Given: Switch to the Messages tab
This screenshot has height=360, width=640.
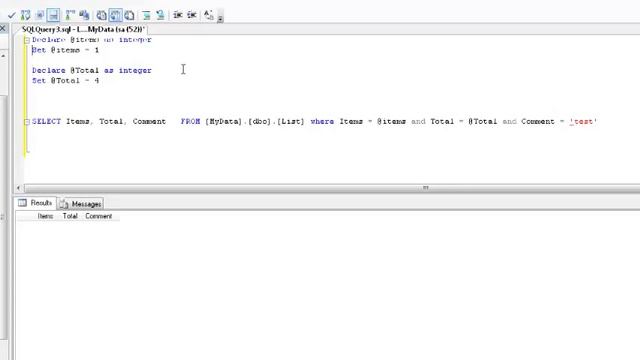Looking at the screenshot, I should tap(80, 203).
